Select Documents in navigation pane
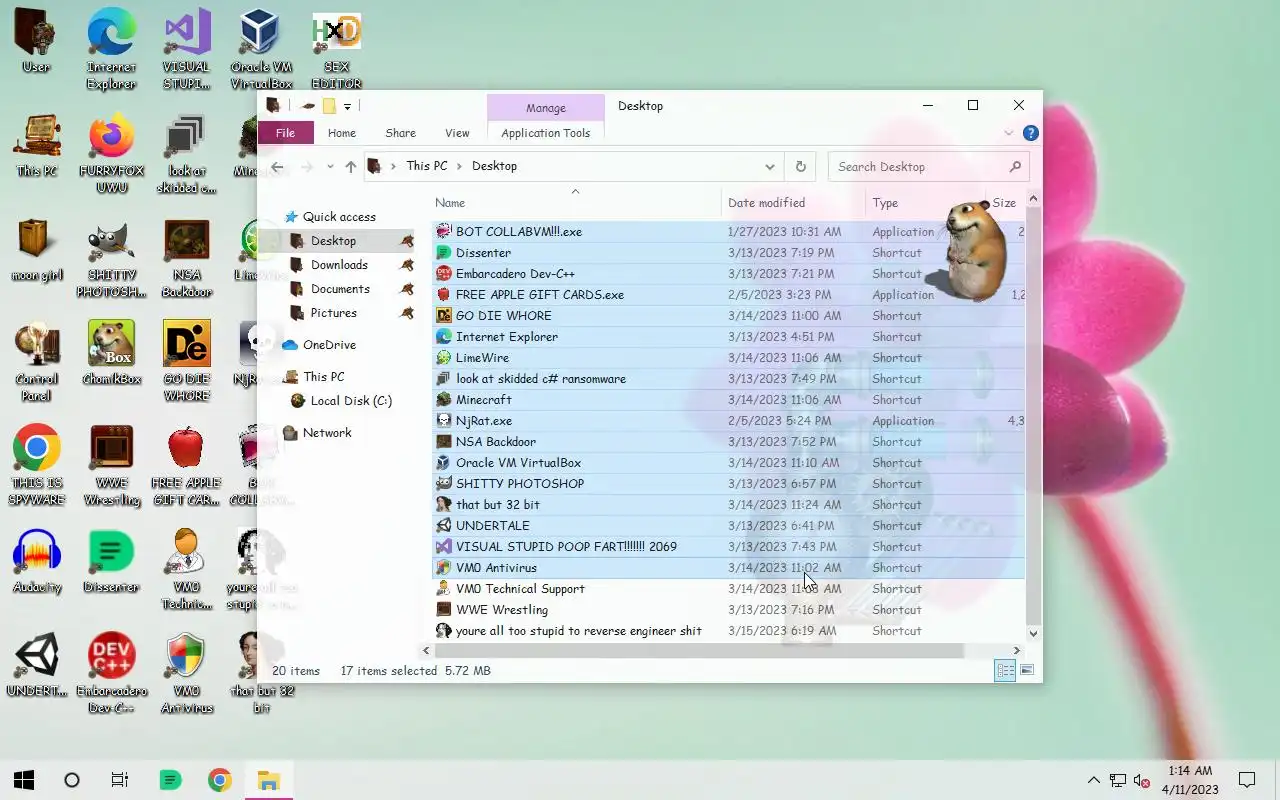Viewport: 1280px width, 800px height. click(340, 289)
